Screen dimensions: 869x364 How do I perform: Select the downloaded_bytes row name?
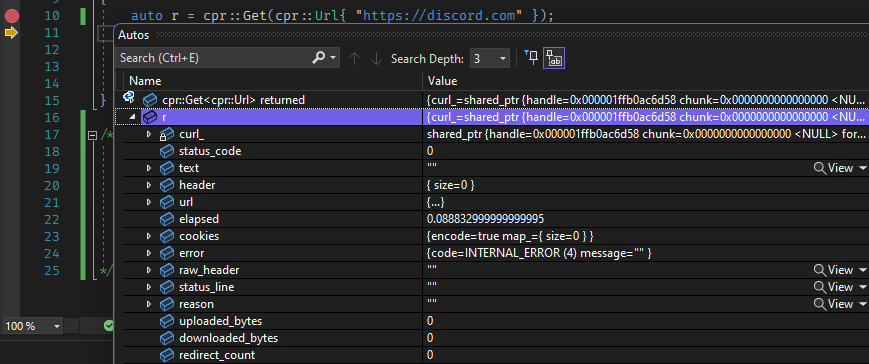[228, 338]
